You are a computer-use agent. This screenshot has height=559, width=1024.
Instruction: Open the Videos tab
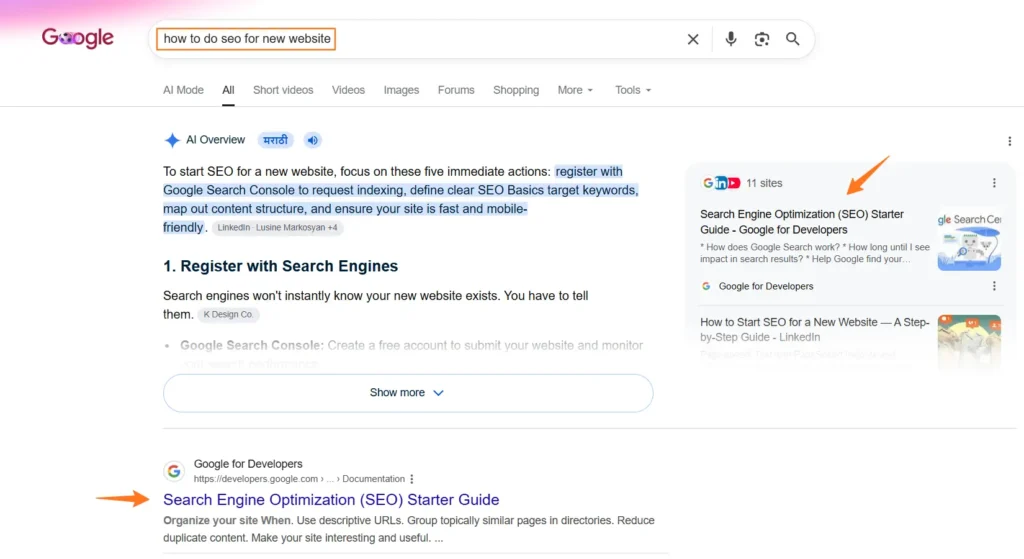click(x=348, y=90)
